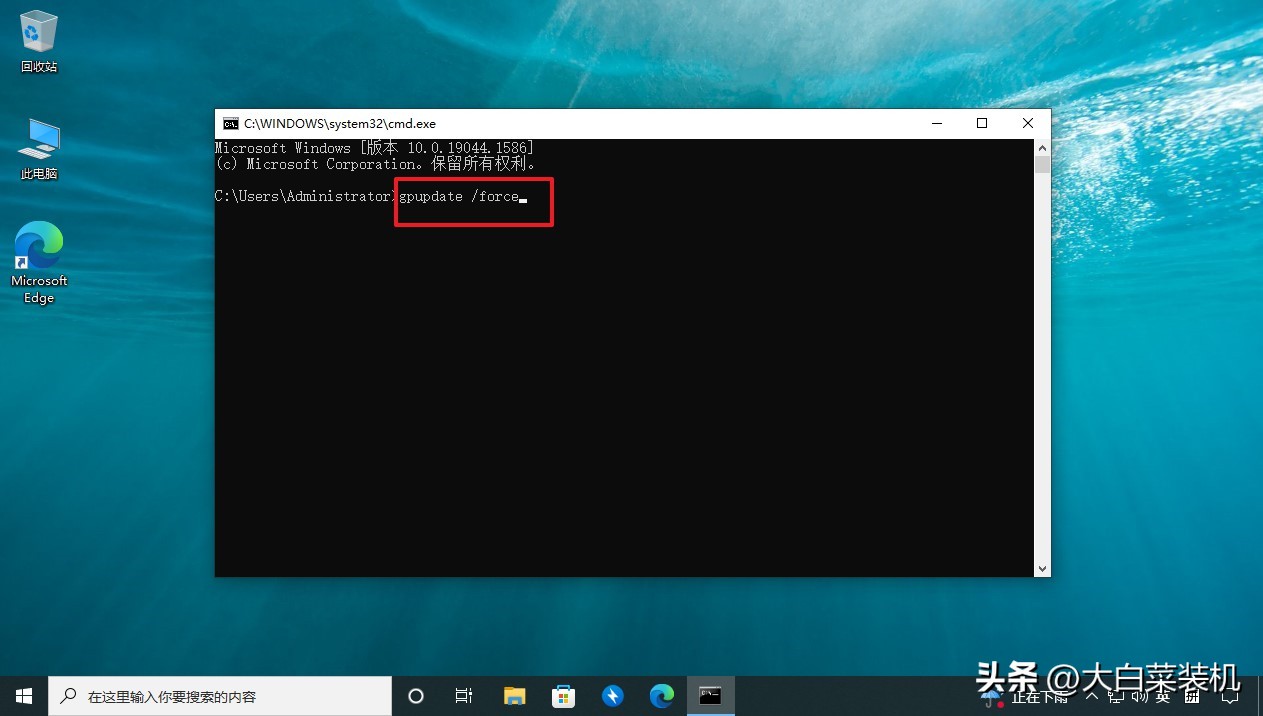Close the cmd.exe window
Image resolution: width=1263 pixels, height=716 pixels.
click(1027, 124)
